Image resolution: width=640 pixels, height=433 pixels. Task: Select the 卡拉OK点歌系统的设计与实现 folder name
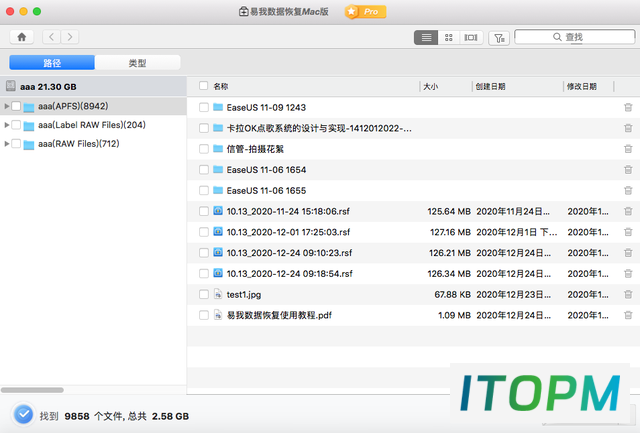tap(319, 128)
